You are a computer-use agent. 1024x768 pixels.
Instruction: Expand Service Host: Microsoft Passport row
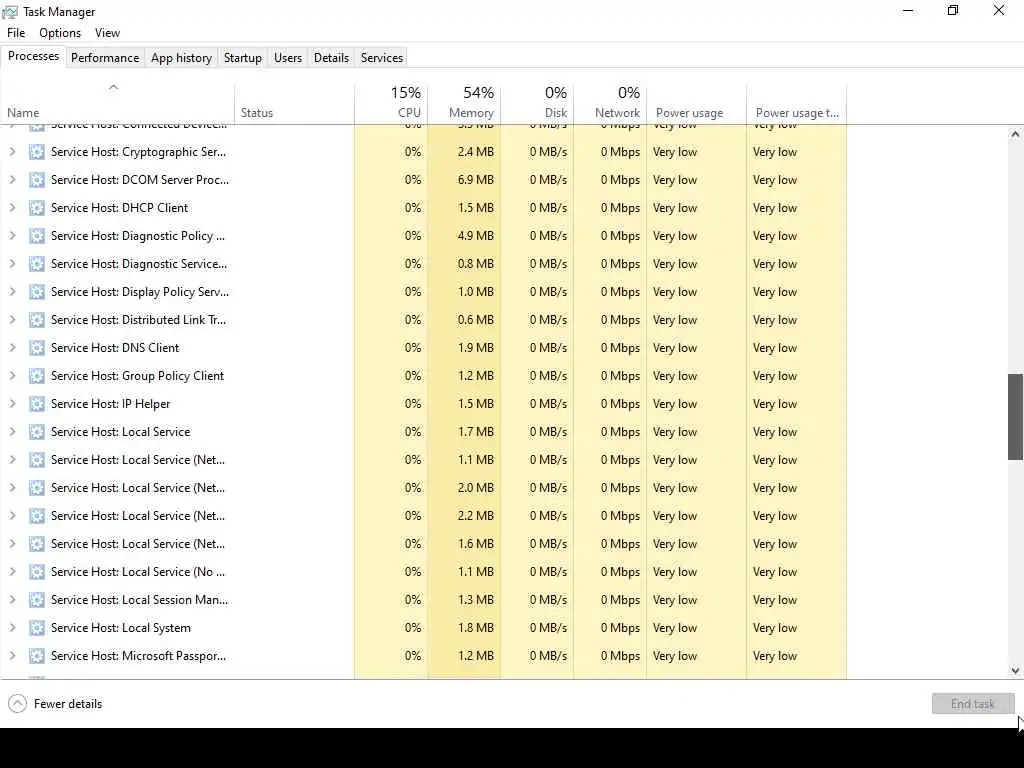[x=12, y=656]
